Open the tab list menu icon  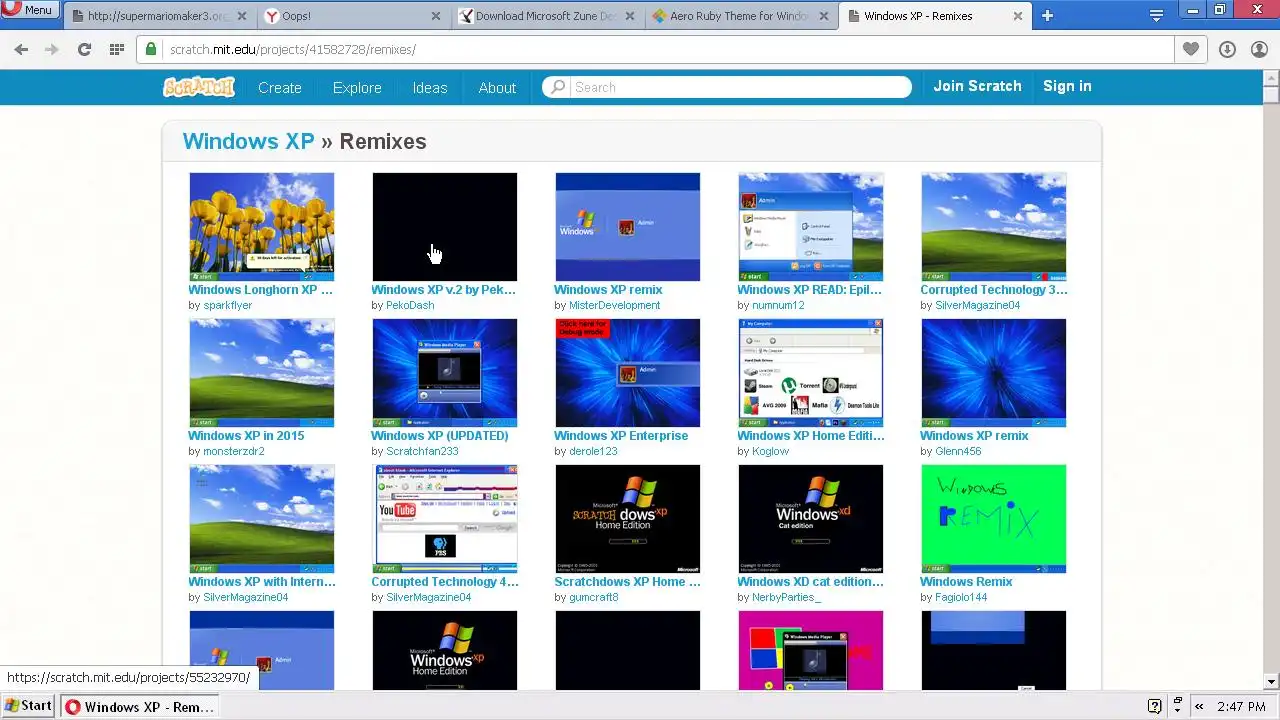[x=1156, y=16]
